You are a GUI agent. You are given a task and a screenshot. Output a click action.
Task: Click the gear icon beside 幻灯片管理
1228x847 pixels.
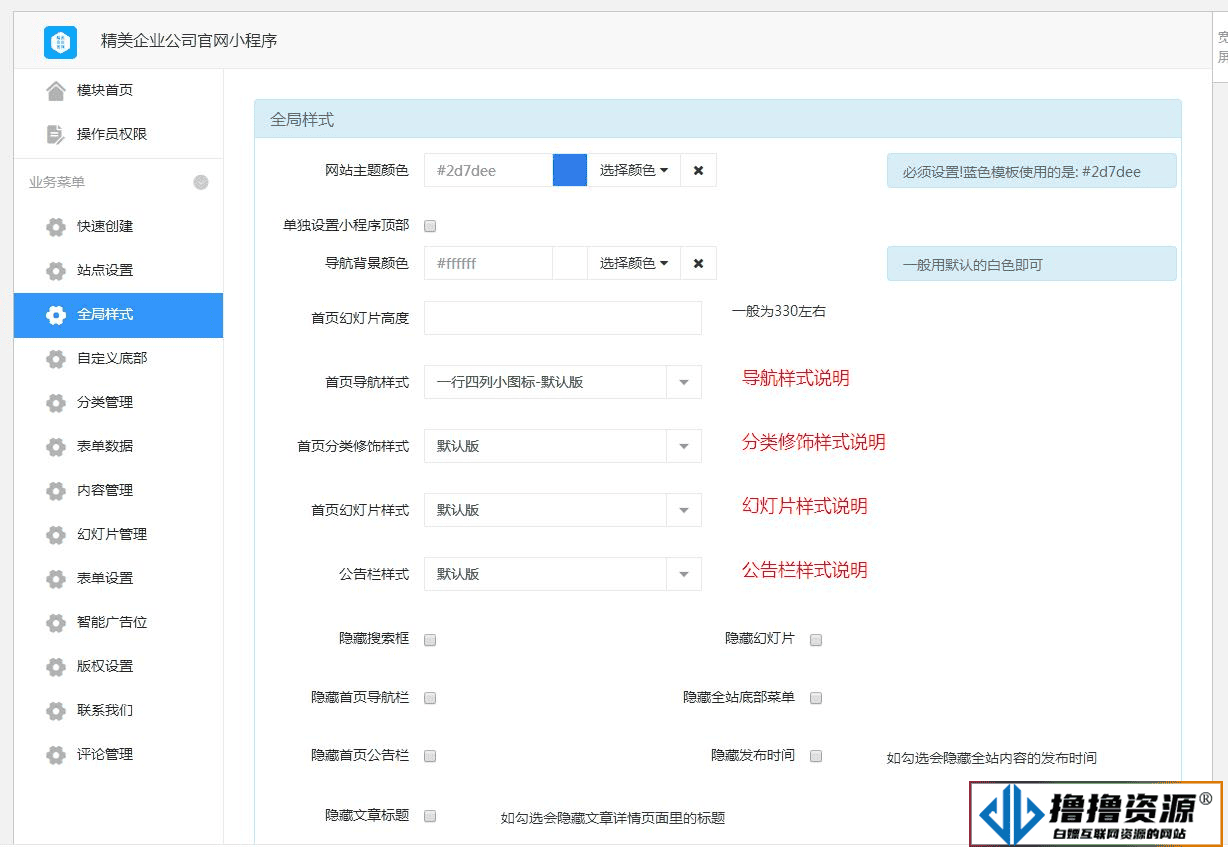click(x=56, y=534)
